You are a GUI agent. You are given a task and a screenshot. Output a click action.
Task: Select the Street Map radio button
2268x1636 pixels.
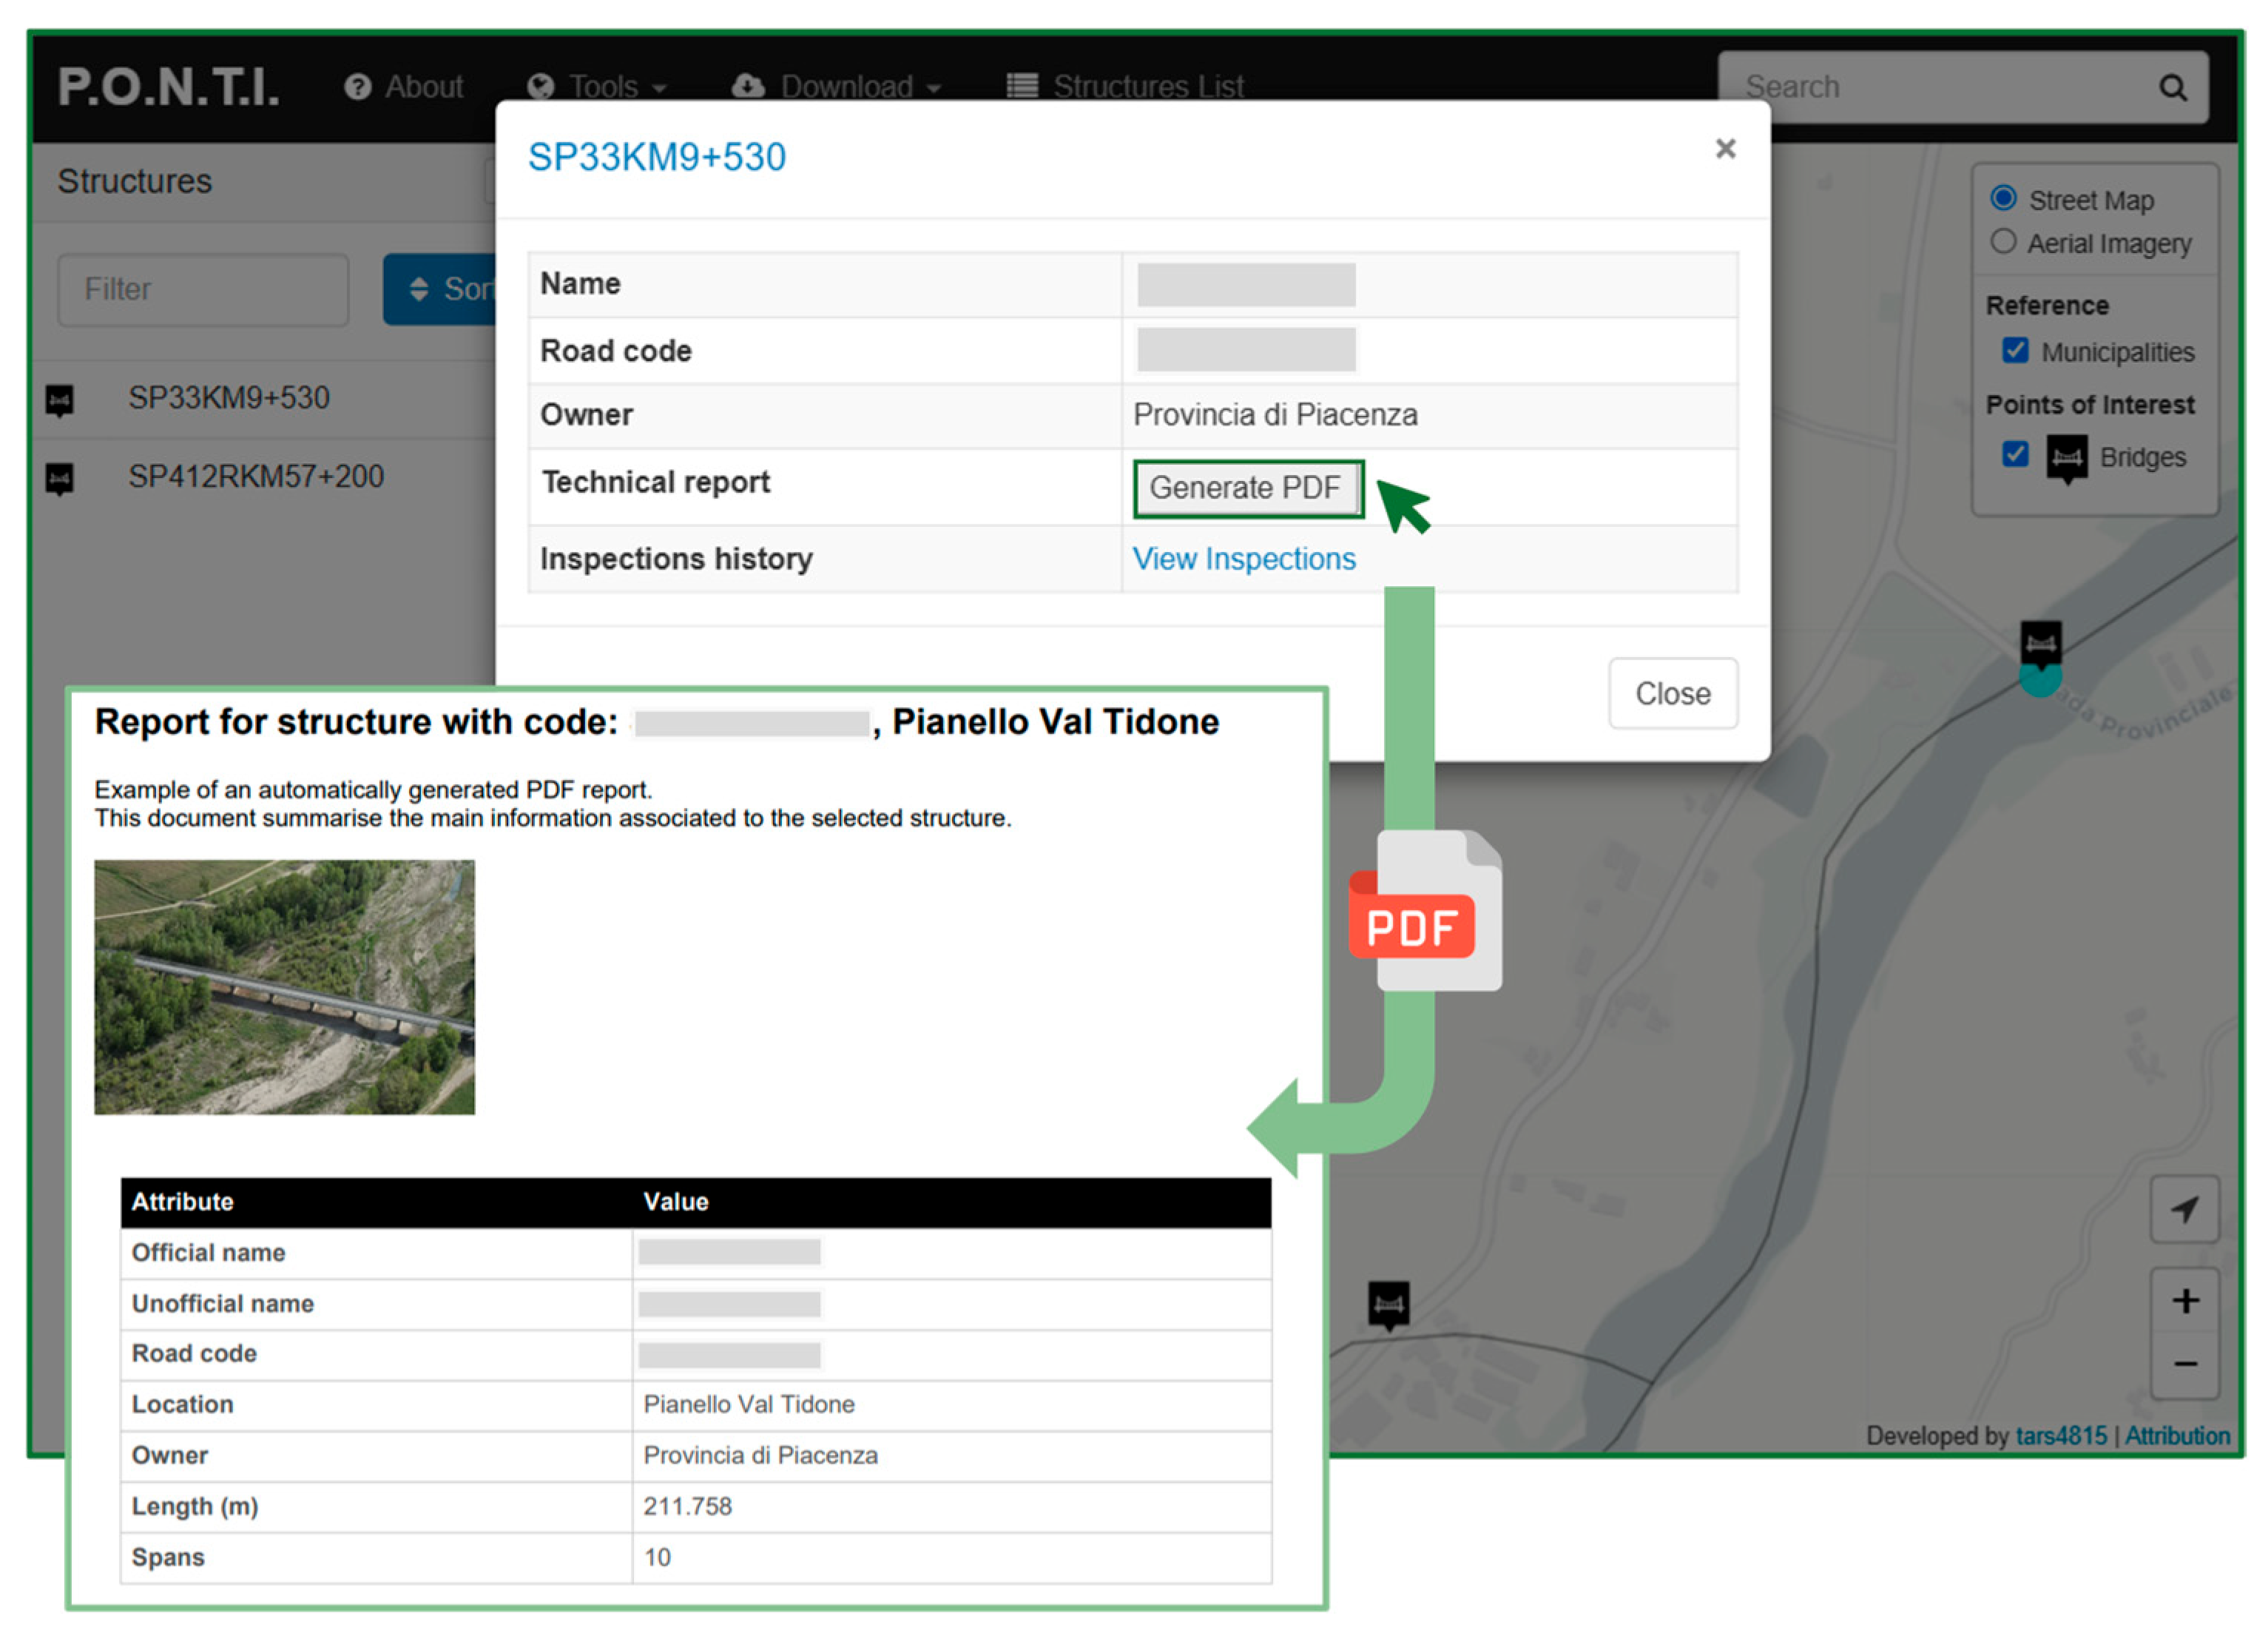pyautogui.click(x=2003, y=198)
